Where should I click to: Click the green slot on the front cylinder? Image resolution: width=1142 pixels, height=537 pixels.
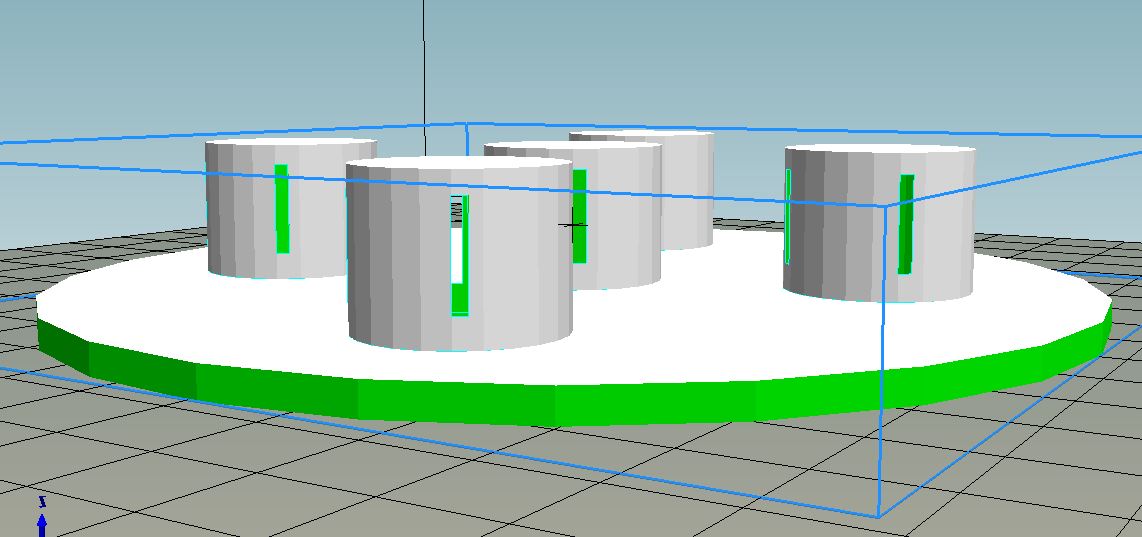[x=459, y=299]
